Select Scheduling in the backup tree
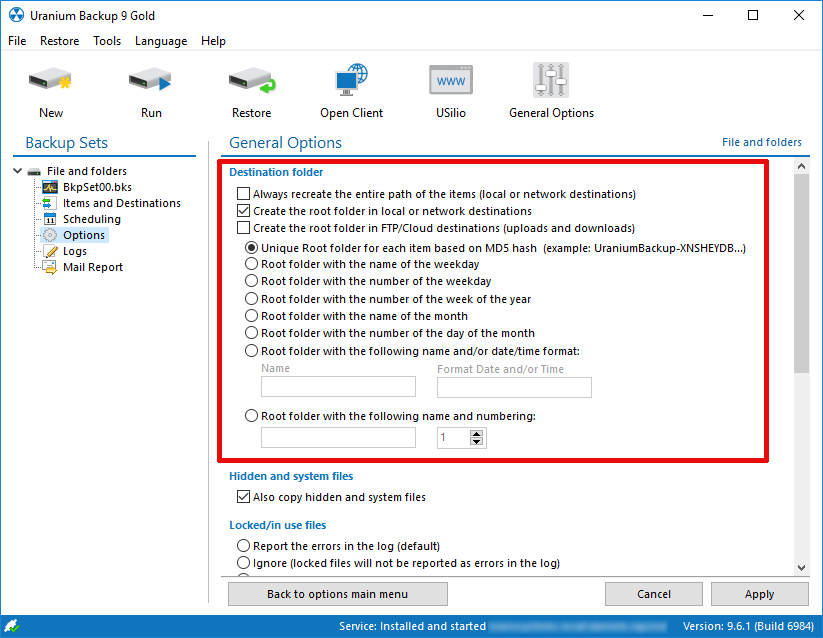 coord(91,219)
